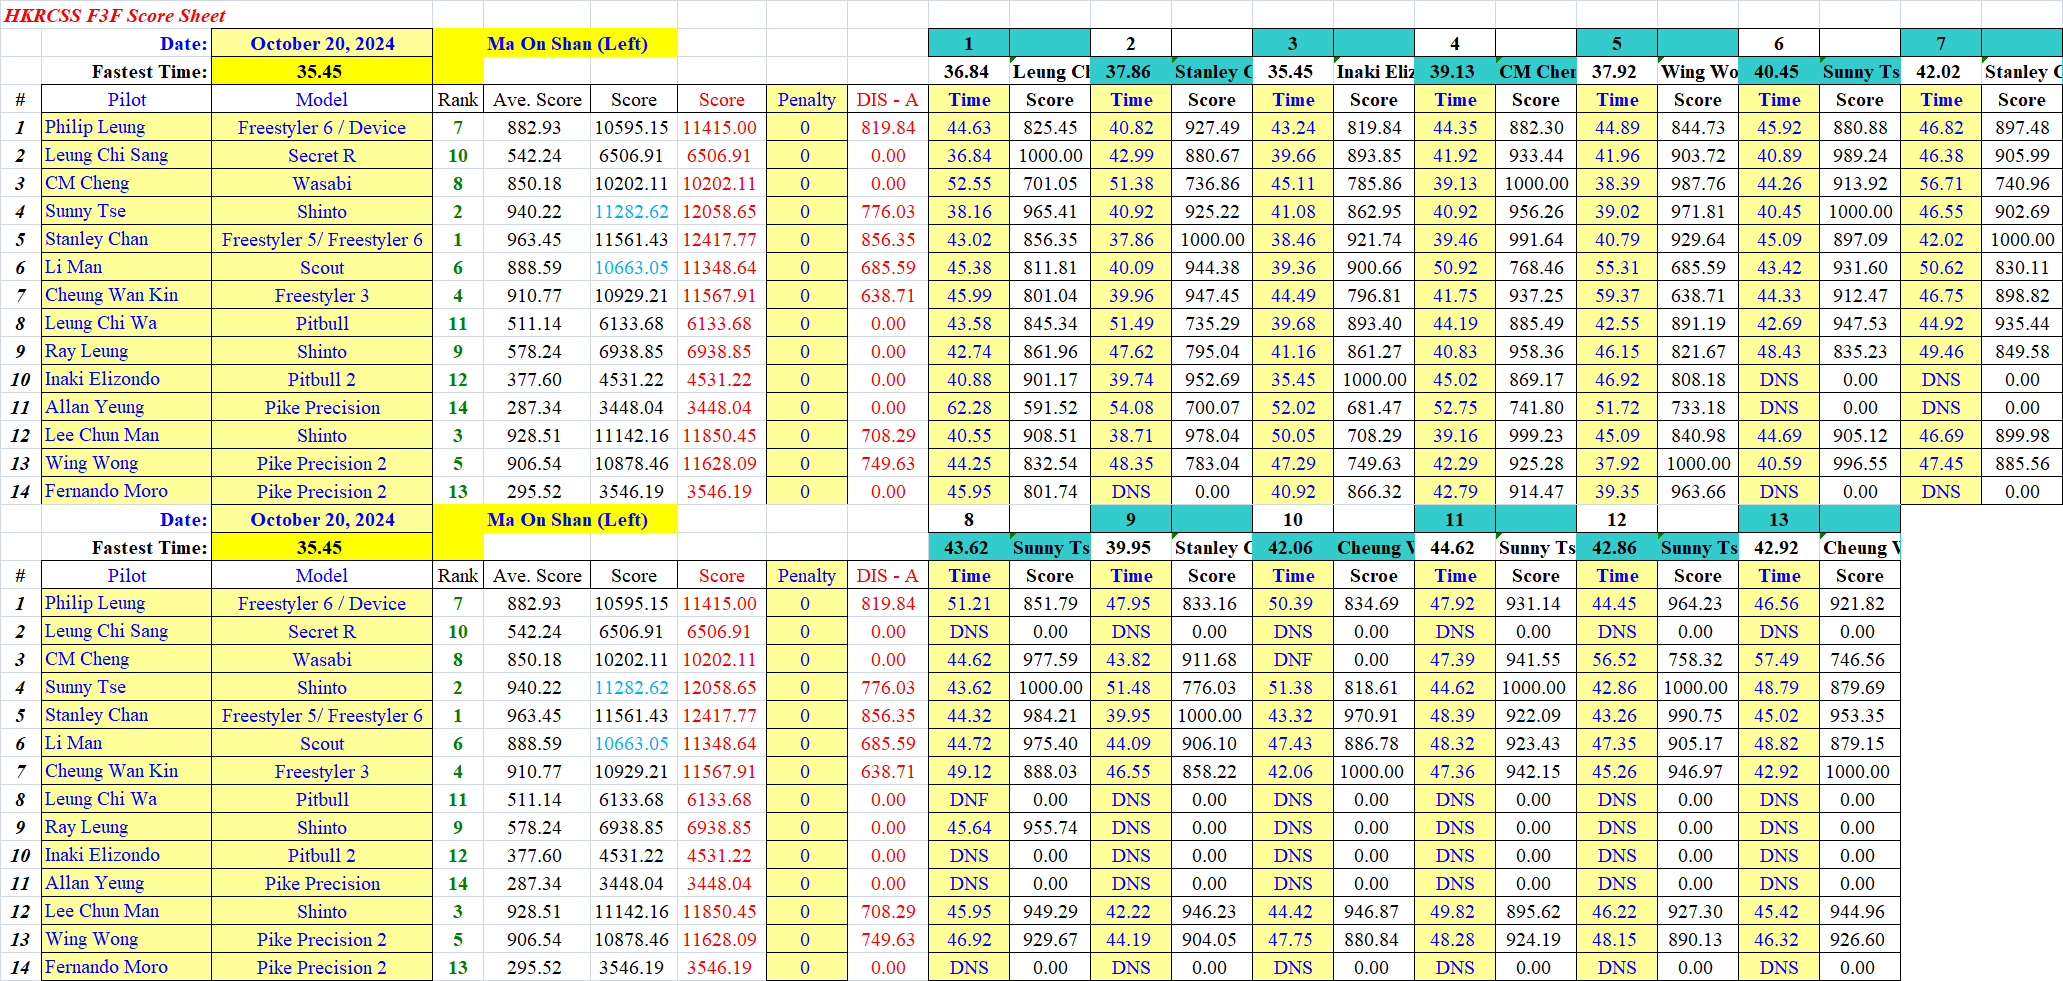
Task: Click Stanley Chan's name in the top table
Action: coord(97,239)
